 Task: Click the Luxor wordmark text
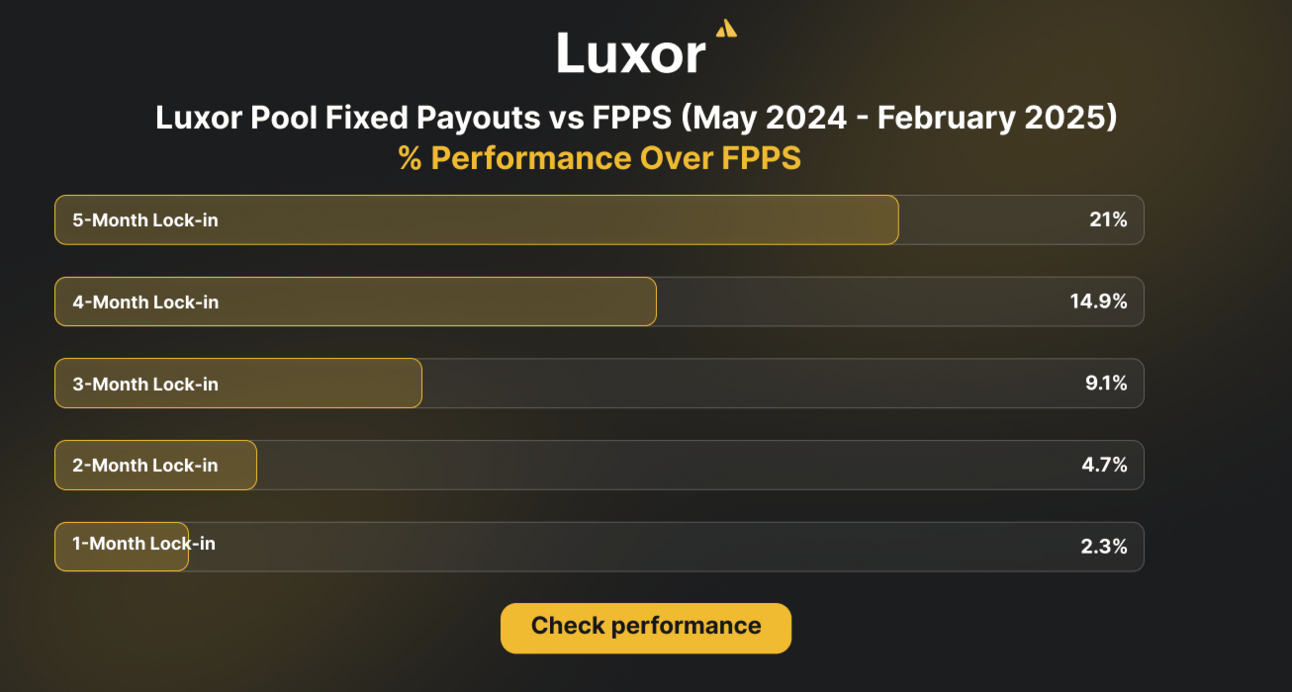[x=631, y=52]
